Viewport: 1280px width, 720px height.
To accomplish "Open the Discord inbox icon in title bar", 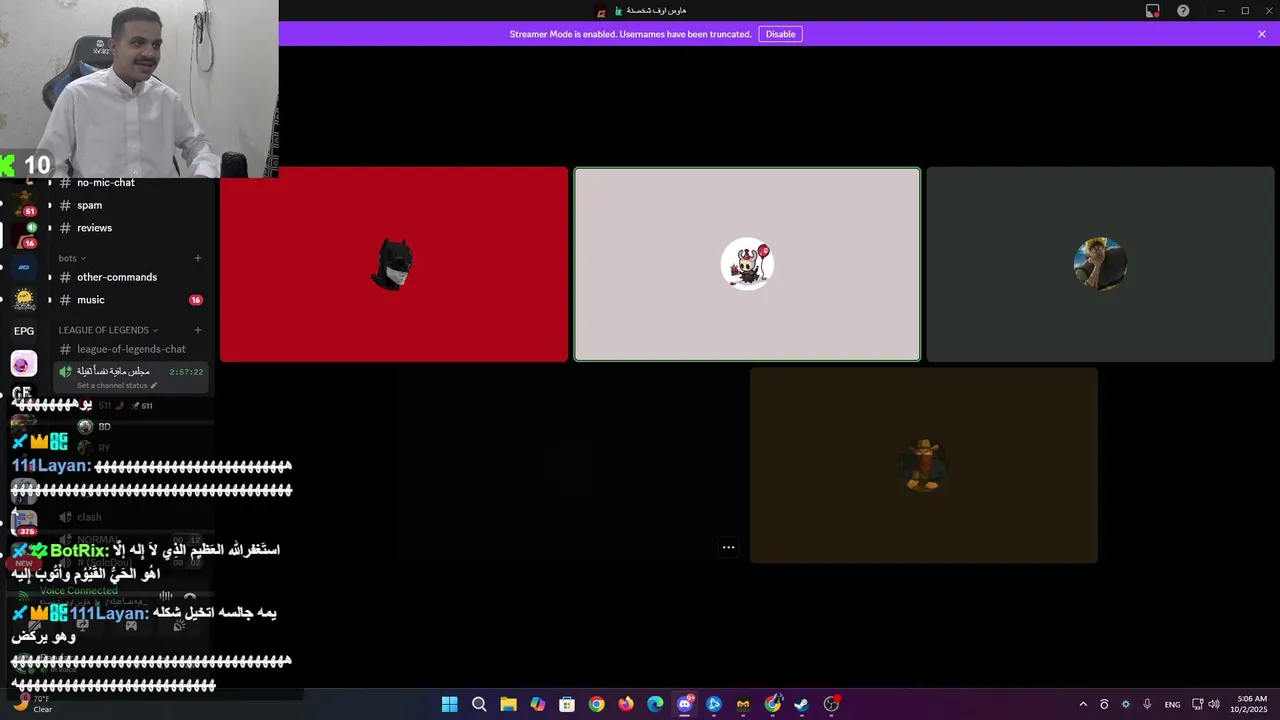I will click(x=1153, y=11).
